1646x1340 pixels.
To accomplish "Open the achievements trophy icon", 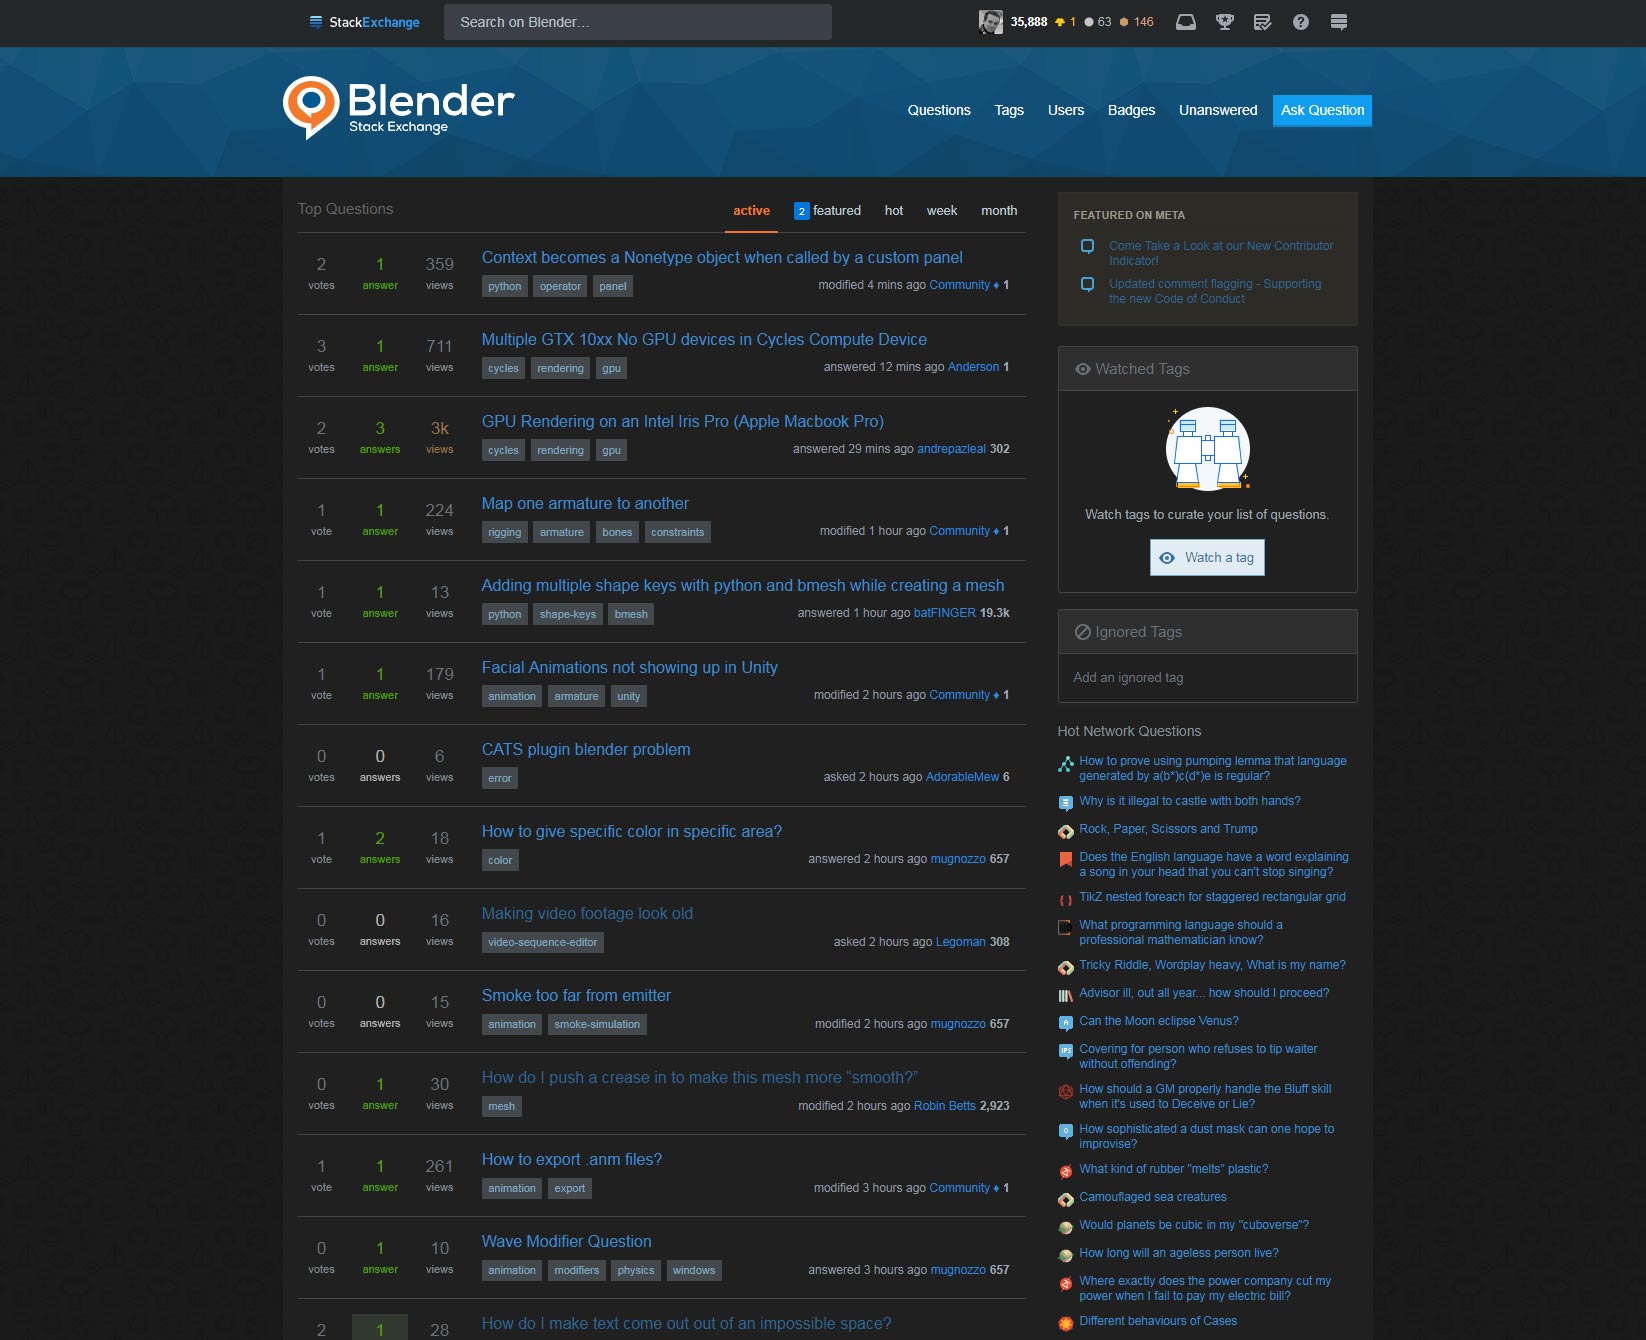I will click(1224, 21).
